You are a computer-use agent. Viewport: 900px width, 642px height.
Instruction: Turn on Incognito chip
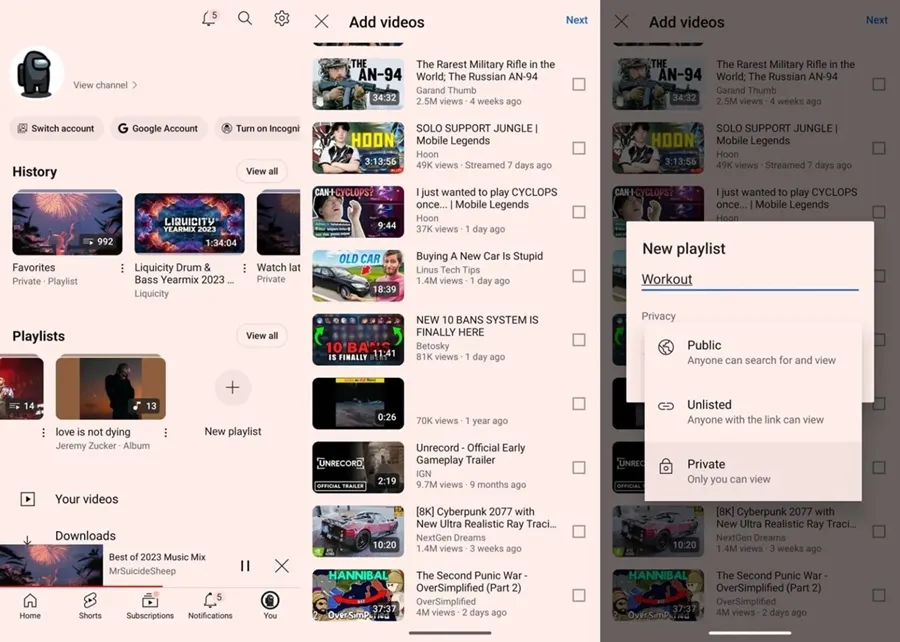(258, 129)
